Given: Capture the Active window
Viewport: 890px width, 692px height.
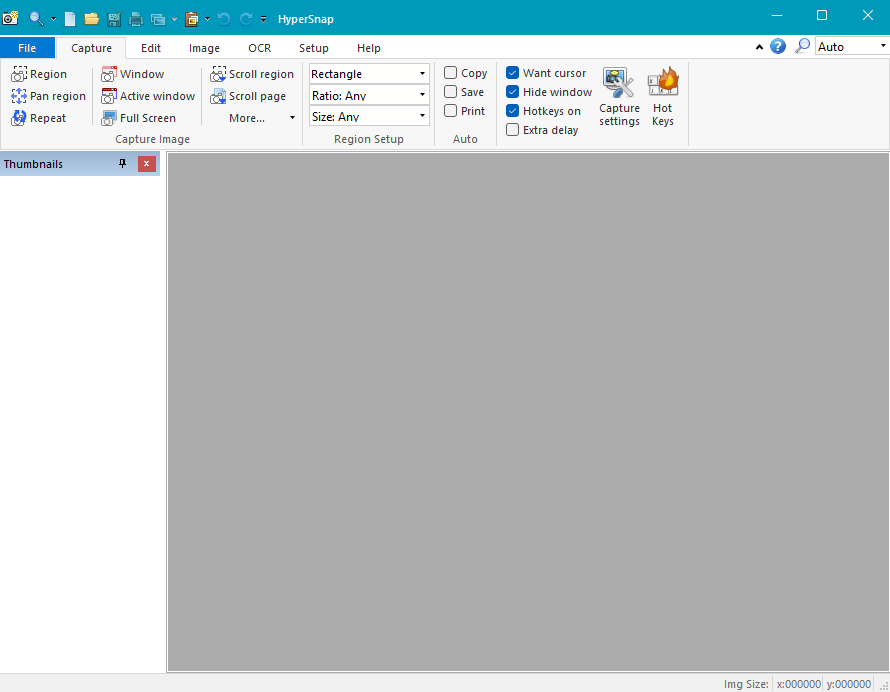Looking at the screenshot, I should (148, 96).
